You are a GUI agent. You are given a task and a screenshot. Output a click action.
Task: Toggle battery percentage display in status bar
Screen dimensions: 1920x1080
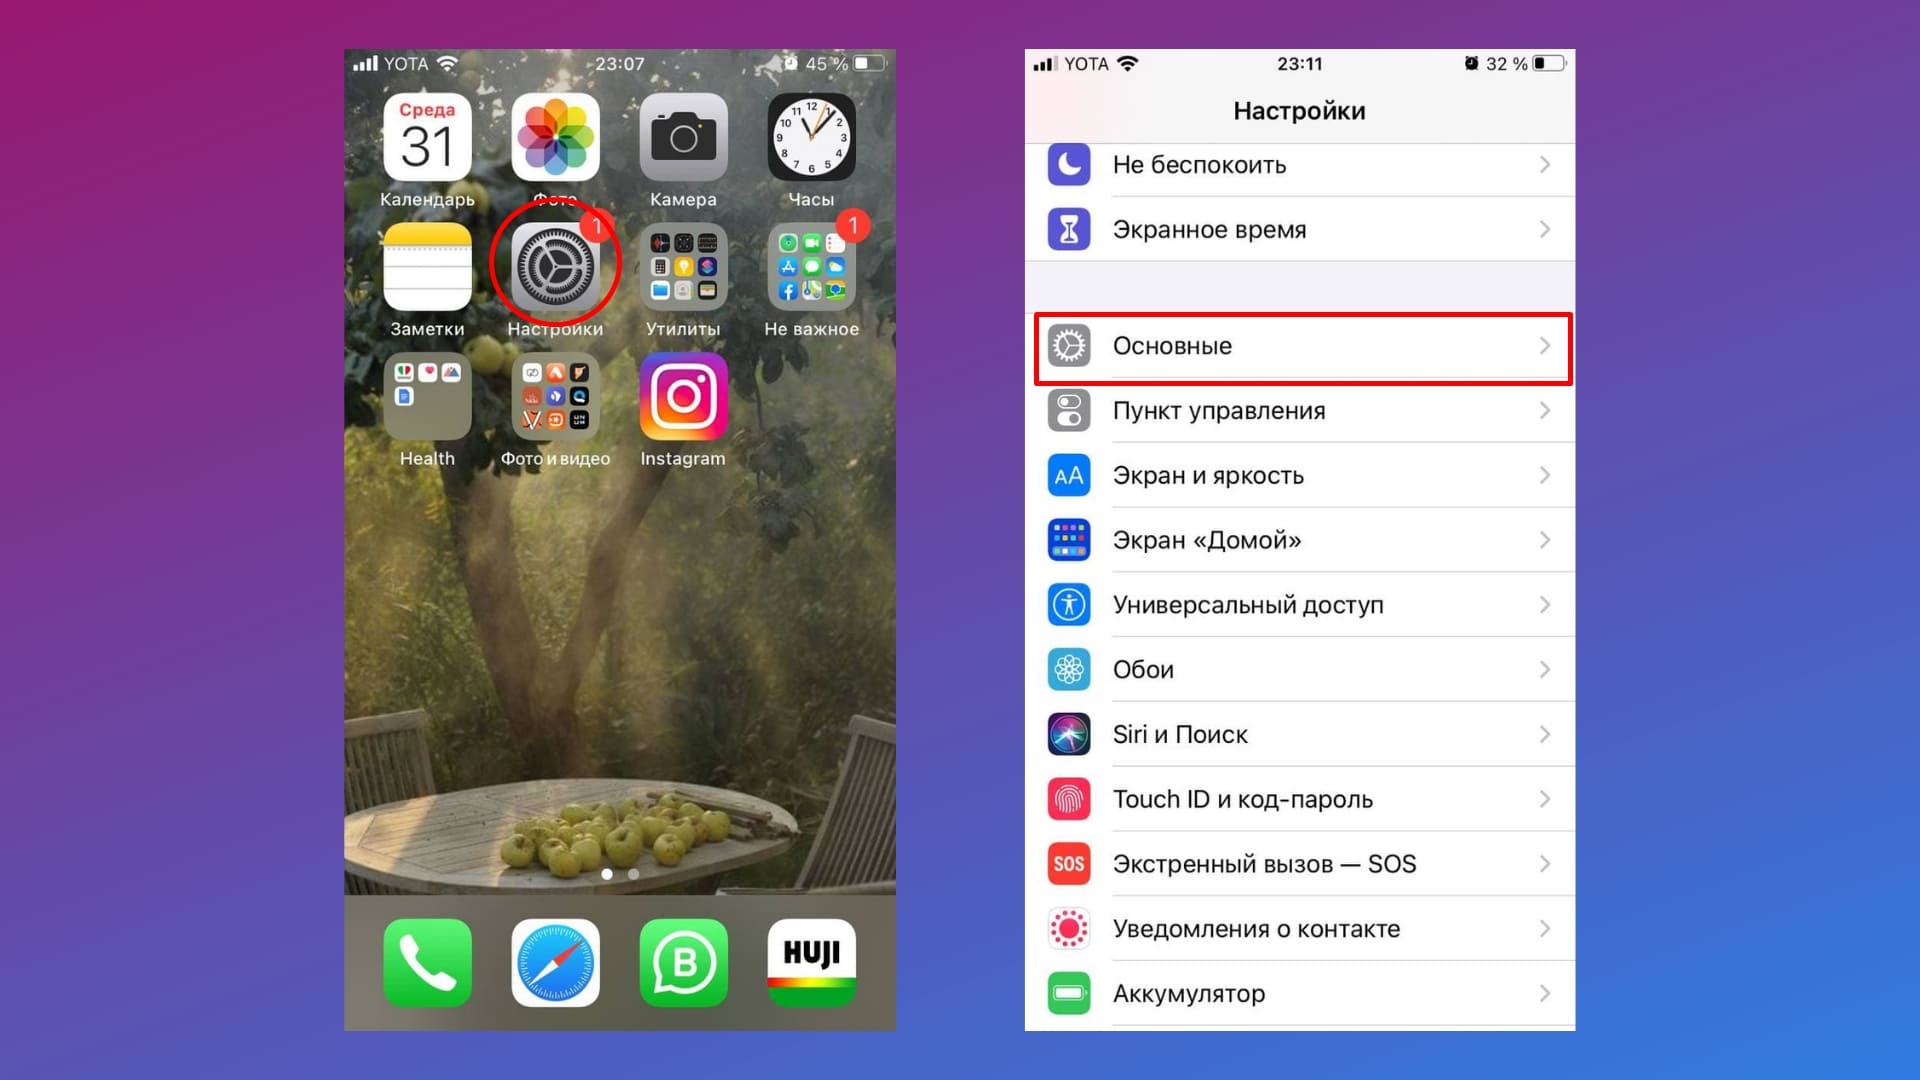pos(1302,993)
